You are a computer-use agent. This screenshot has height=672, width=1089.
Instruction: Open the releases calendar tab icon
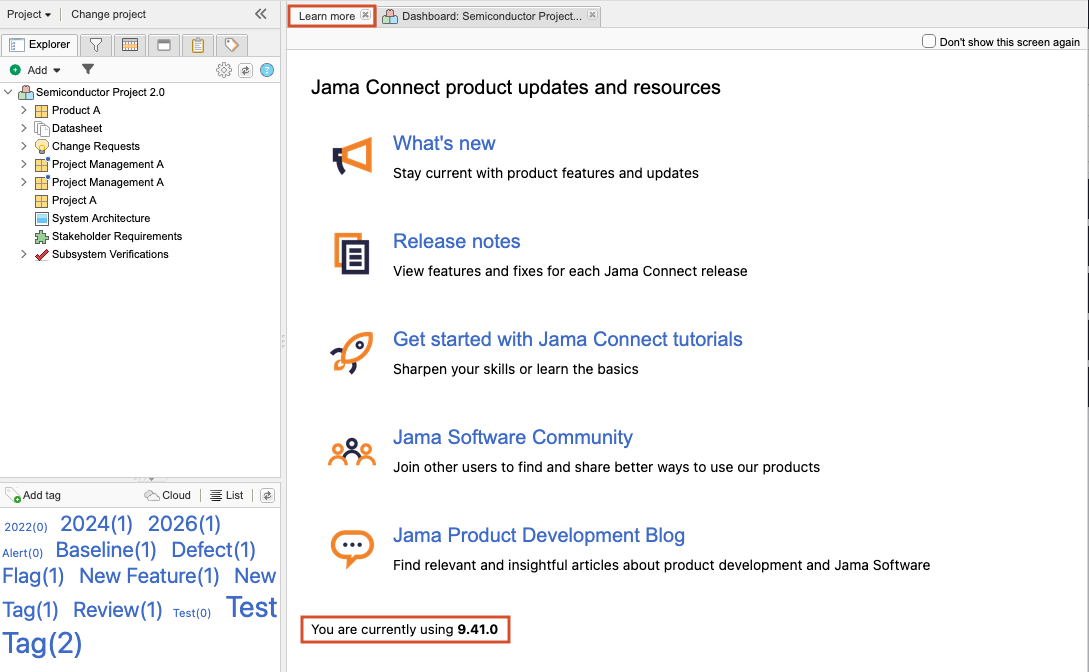coord(130,45)
